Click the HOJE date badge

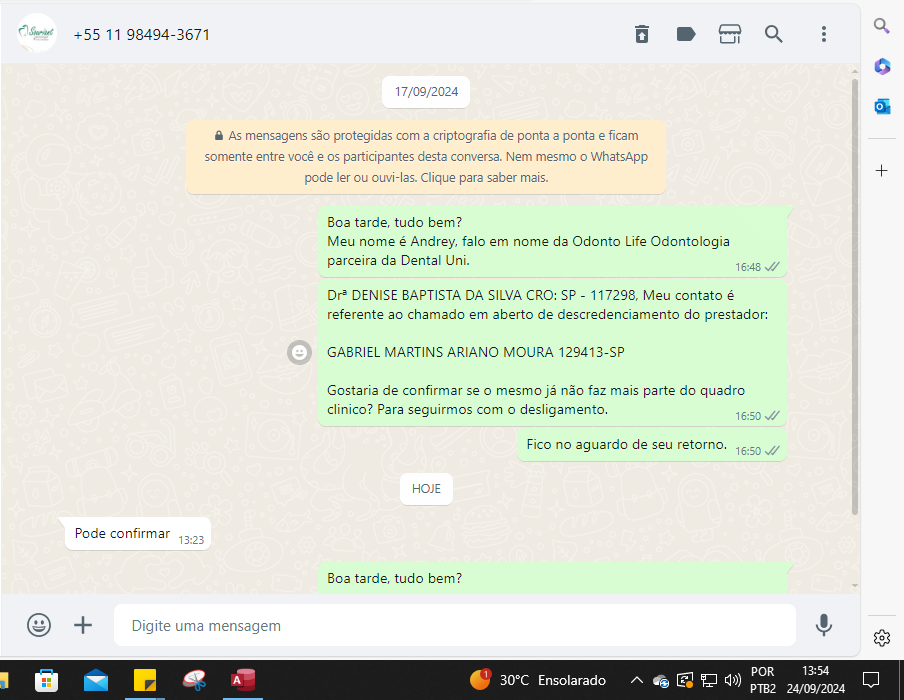(x=426, y=488)
